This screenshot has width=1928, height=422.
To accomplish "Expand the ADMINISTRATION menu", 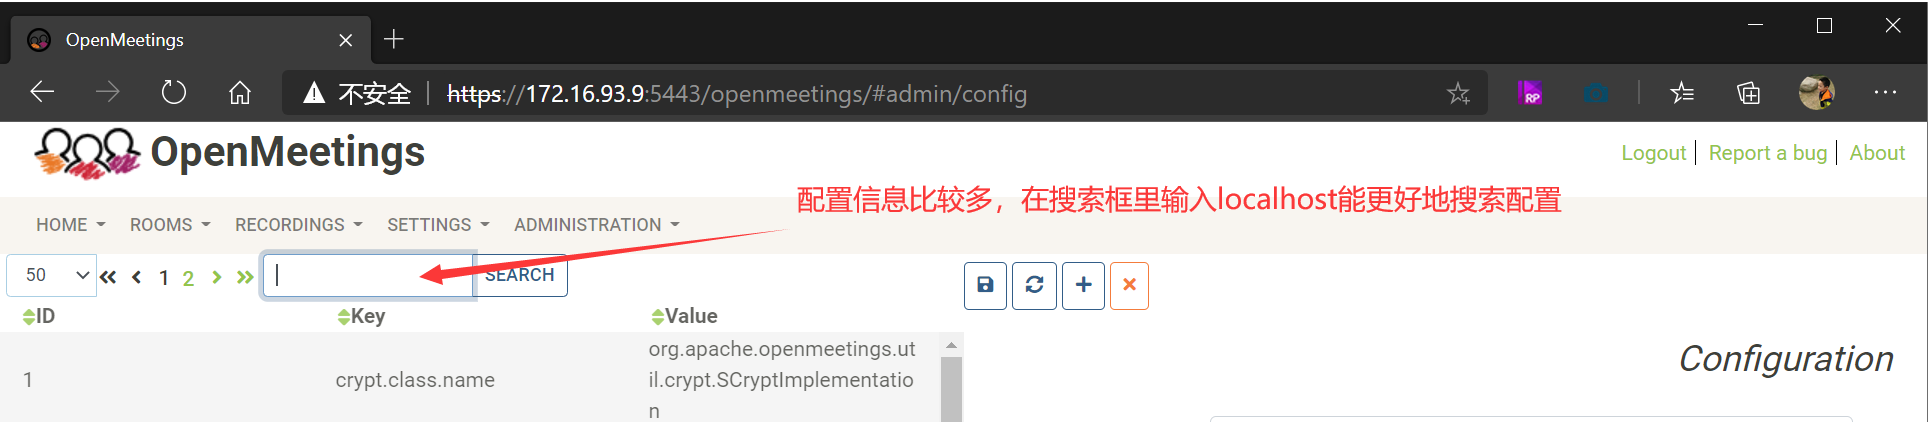I will (x=596, y=225).
